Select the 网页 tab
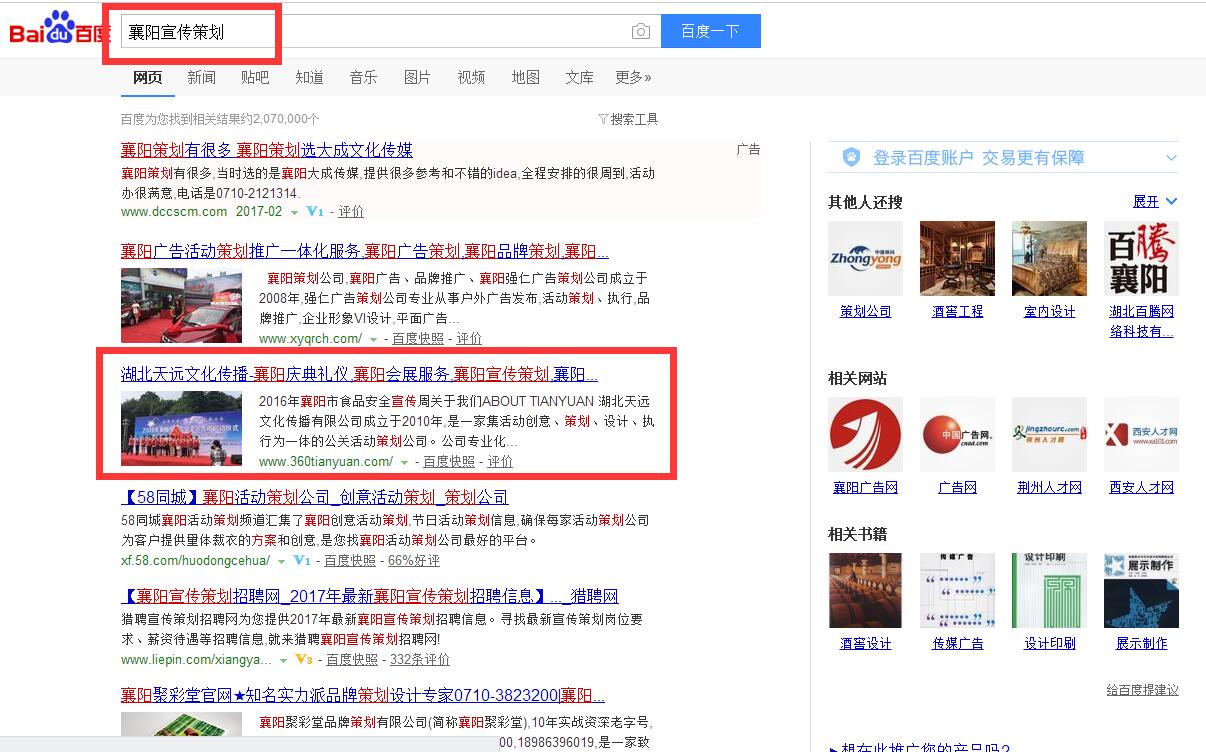 point(147,77)
